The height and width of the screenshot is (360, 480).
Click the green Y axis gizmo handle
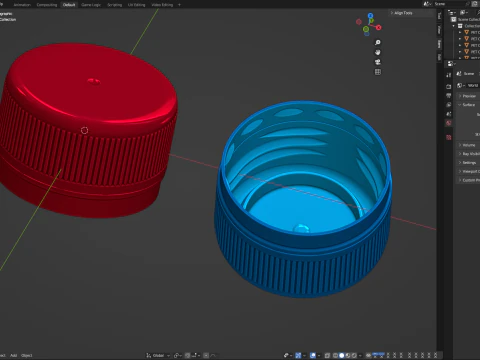pyautogui.click(x=366, y=29)
